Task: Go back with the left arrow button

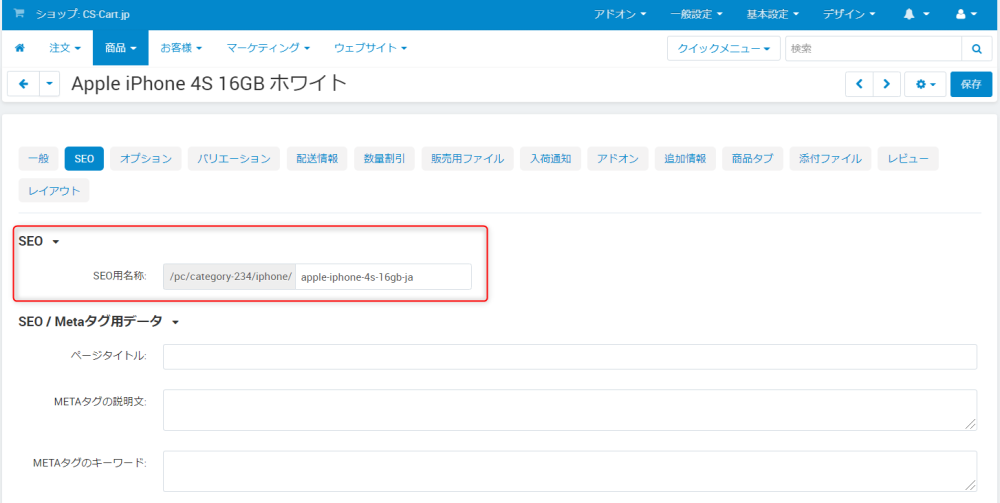Action: pos(24,84)
